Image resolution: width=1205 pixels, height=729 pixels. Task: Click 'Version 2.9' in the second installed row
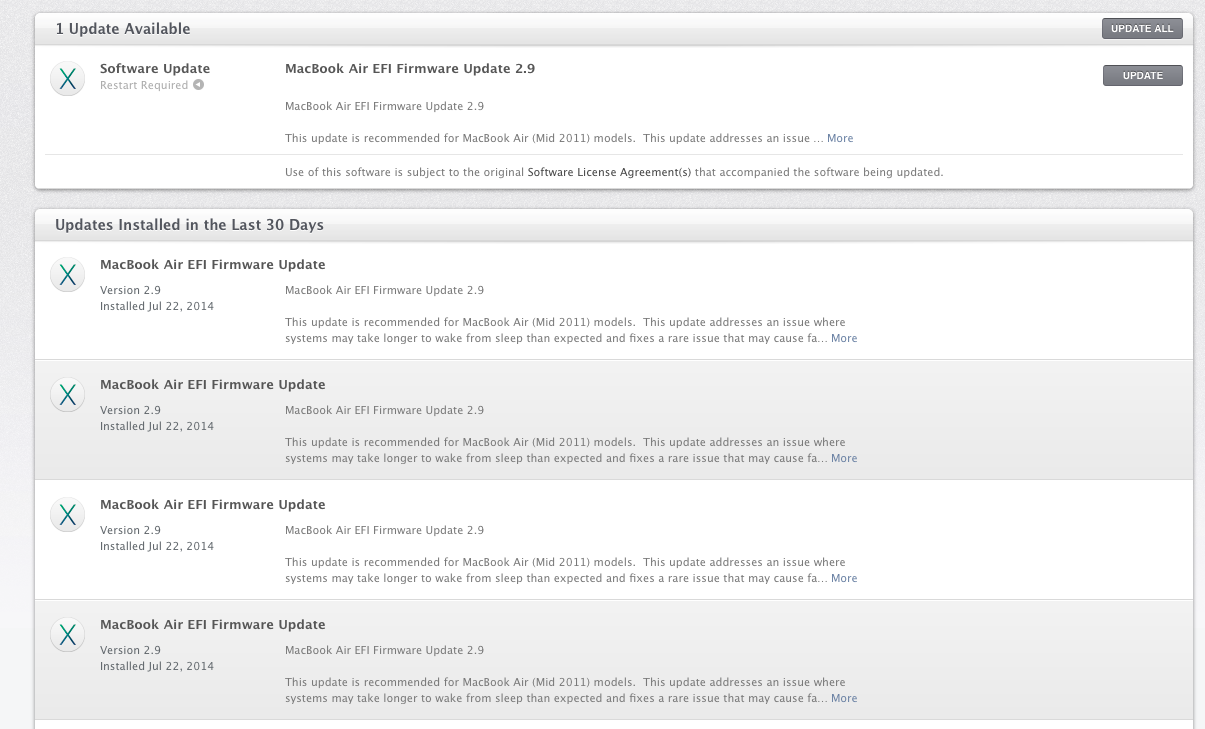click(x=130, y=410)
